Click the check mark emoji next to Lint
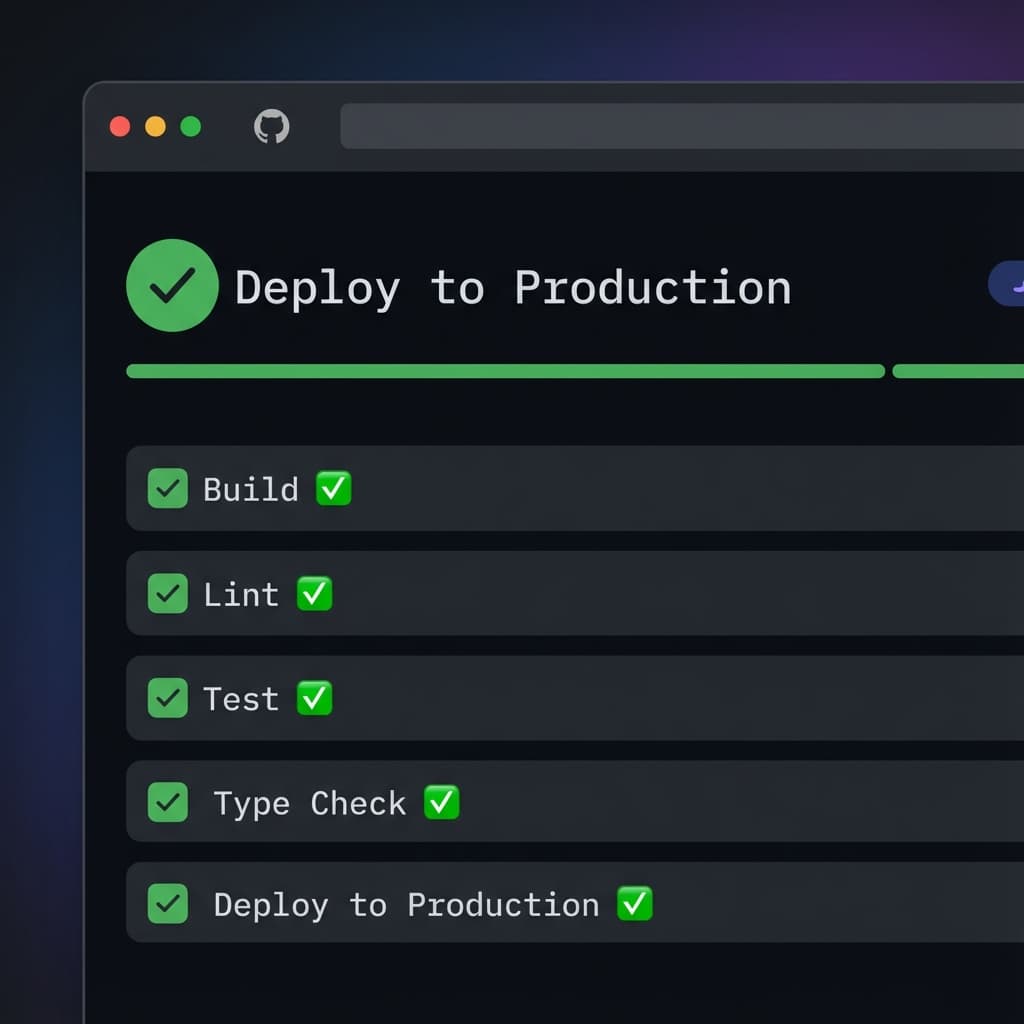1024x1024 pixels. [313, 594]
